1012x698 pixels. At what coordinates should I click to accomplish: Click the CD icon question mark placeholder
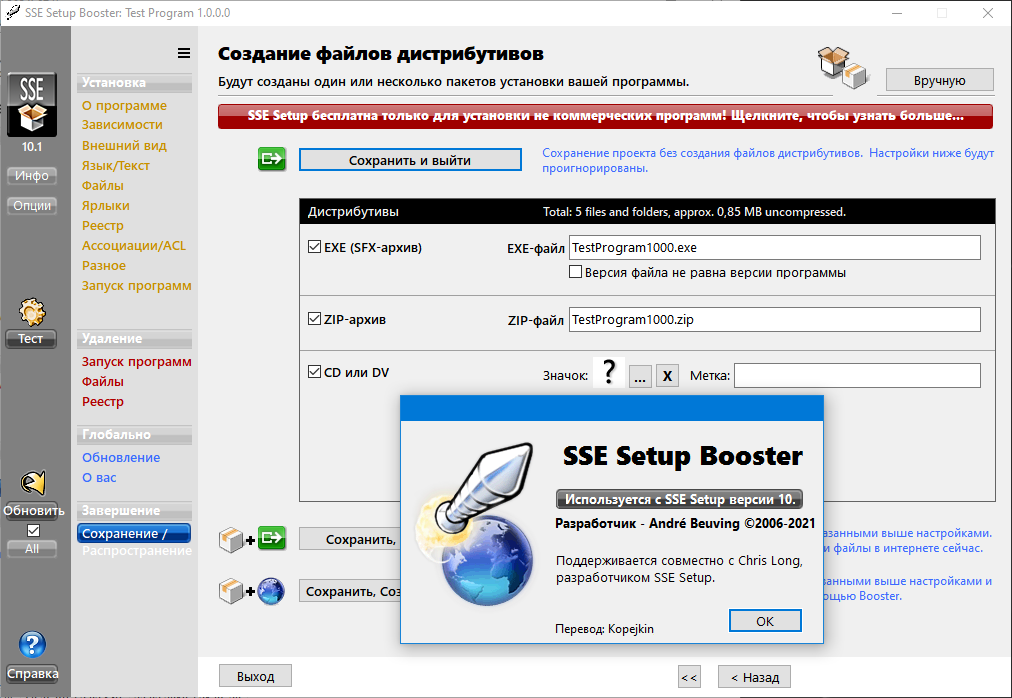click(x=609, y=373)
